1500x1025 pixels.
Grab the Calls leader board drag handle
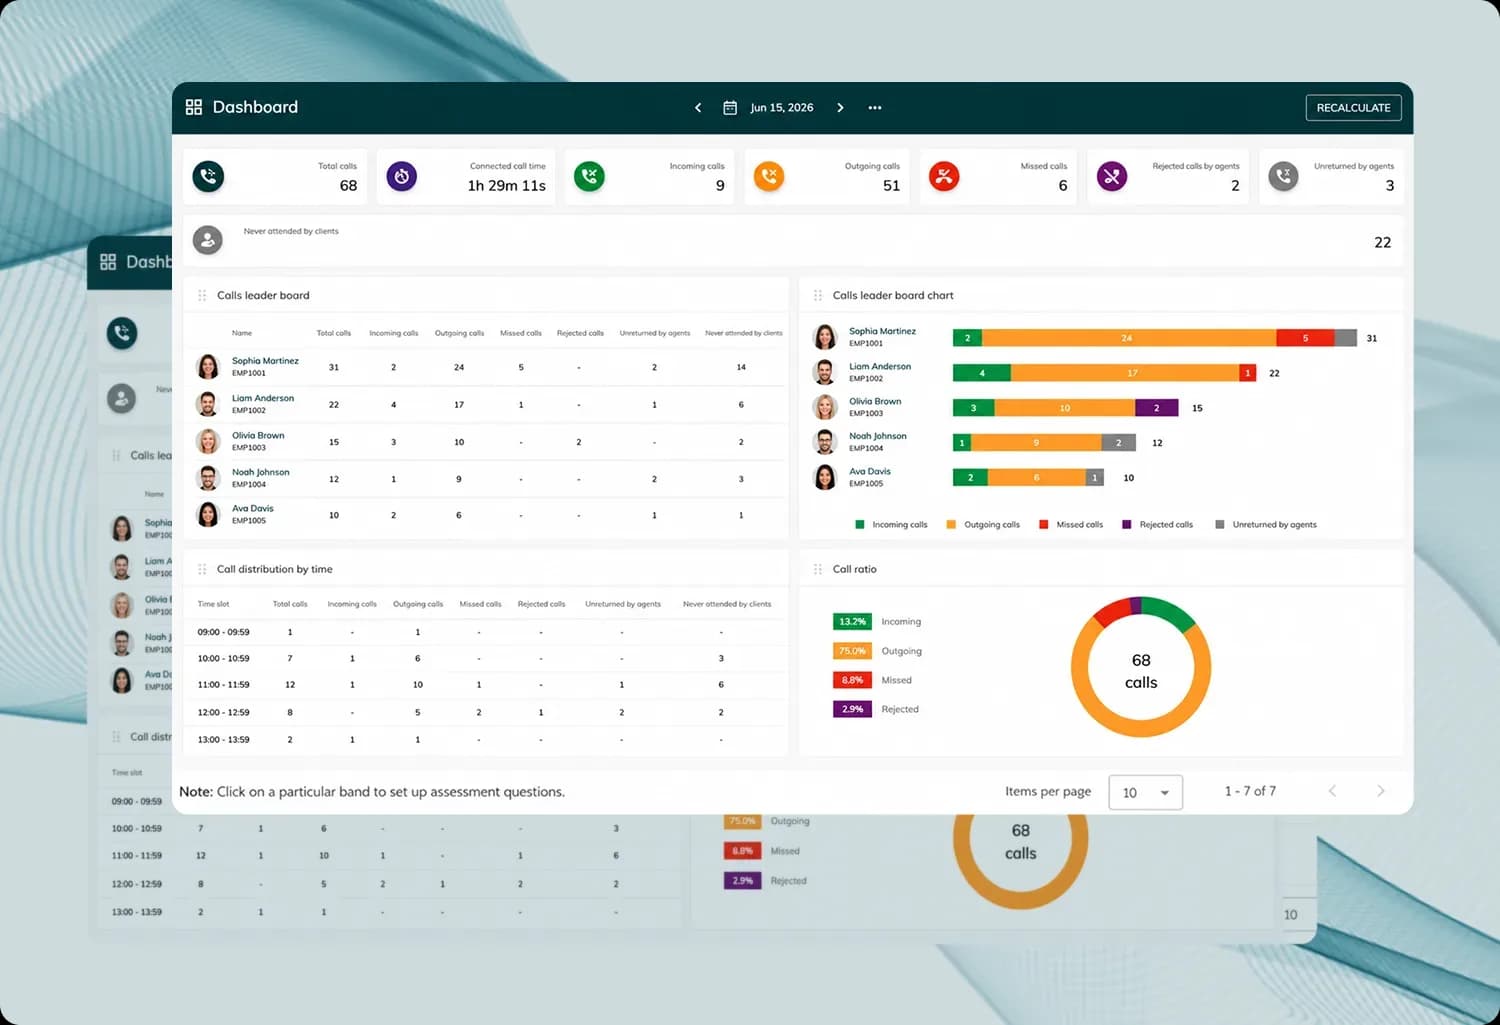click(x=202, y=295)
